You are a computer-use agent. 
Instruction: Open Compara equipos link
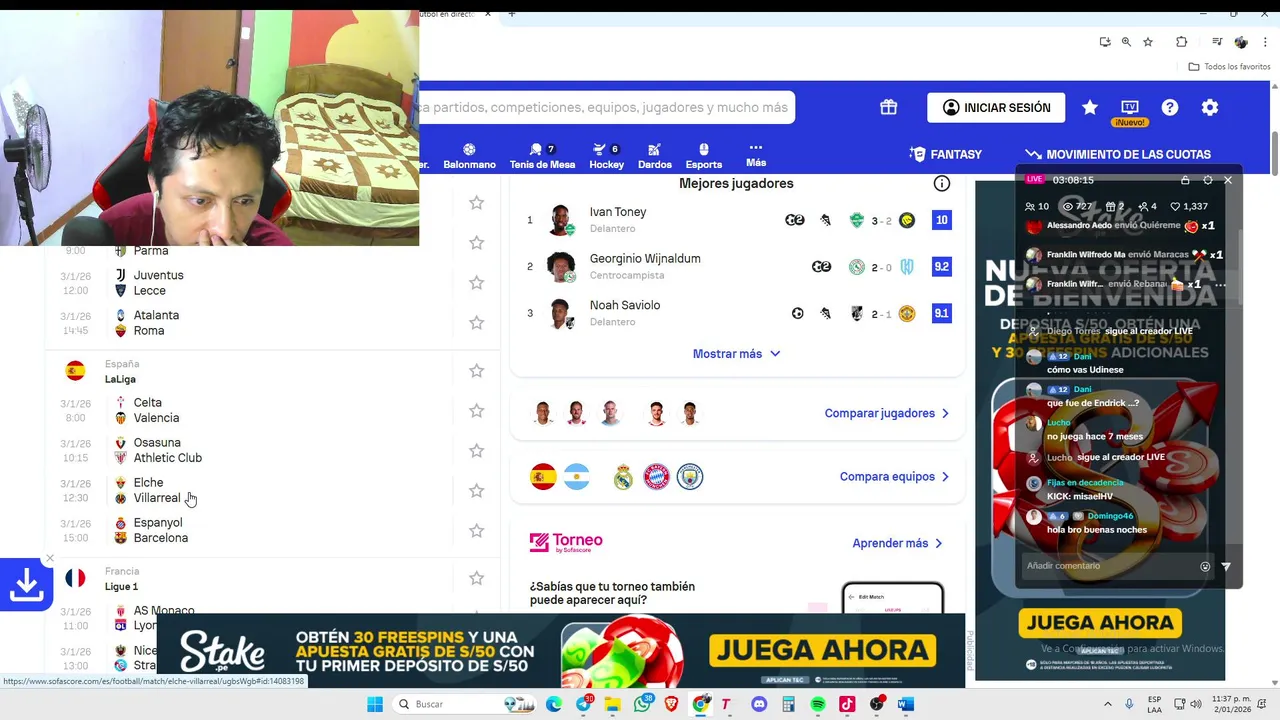click(x=894, y=477)
